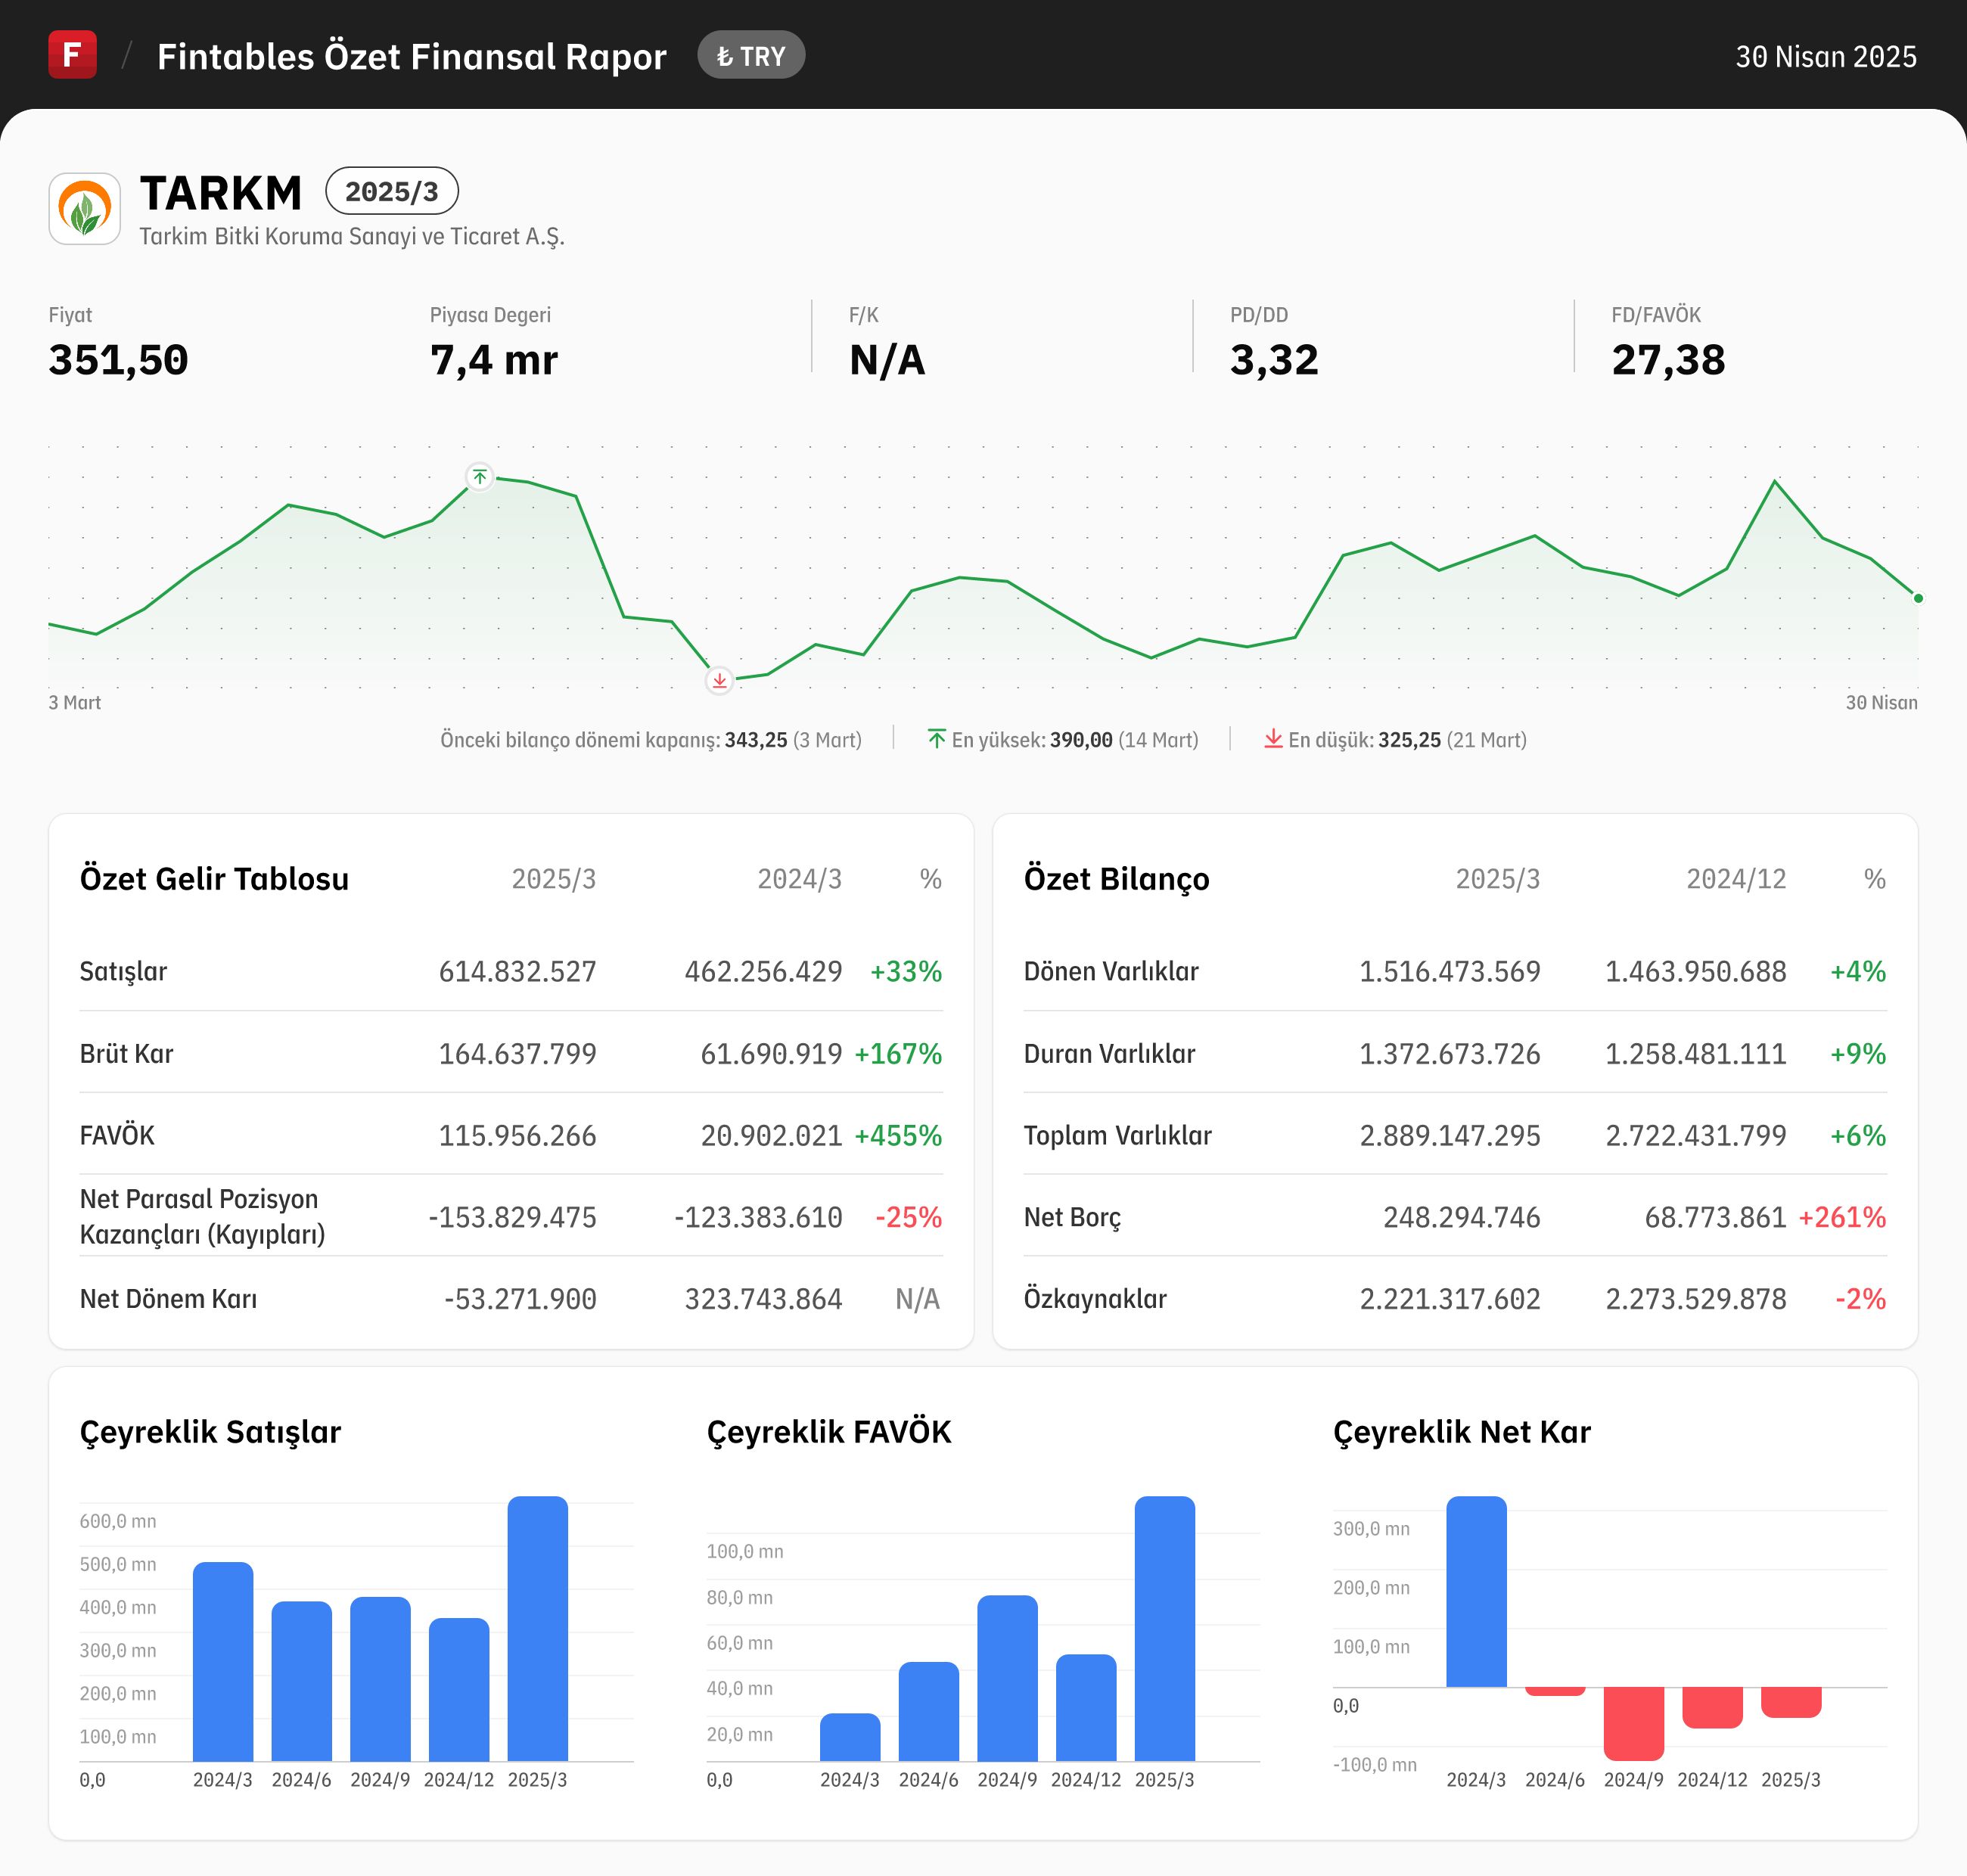
Task: Click FAVÖK 2024/3 value 20.902.021
Action: [771, 1136]
